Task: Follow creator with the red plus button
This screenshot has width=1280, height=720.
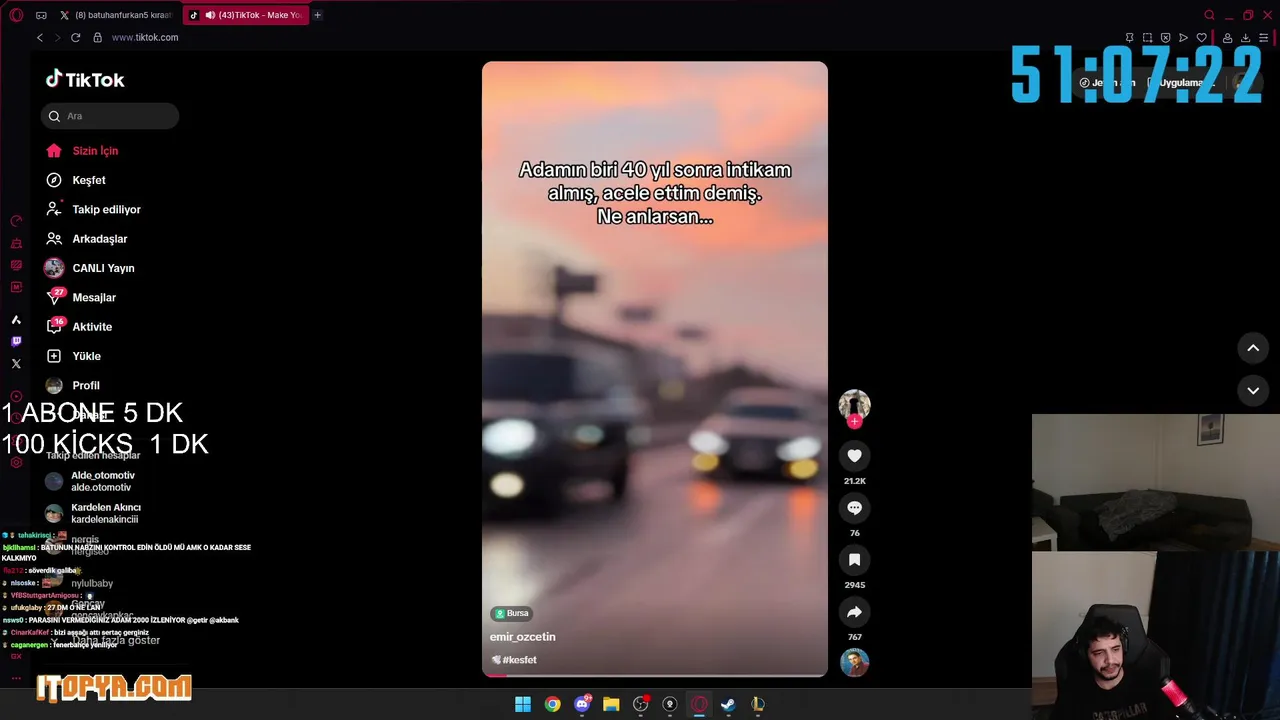Action: [x=854, y=422]
